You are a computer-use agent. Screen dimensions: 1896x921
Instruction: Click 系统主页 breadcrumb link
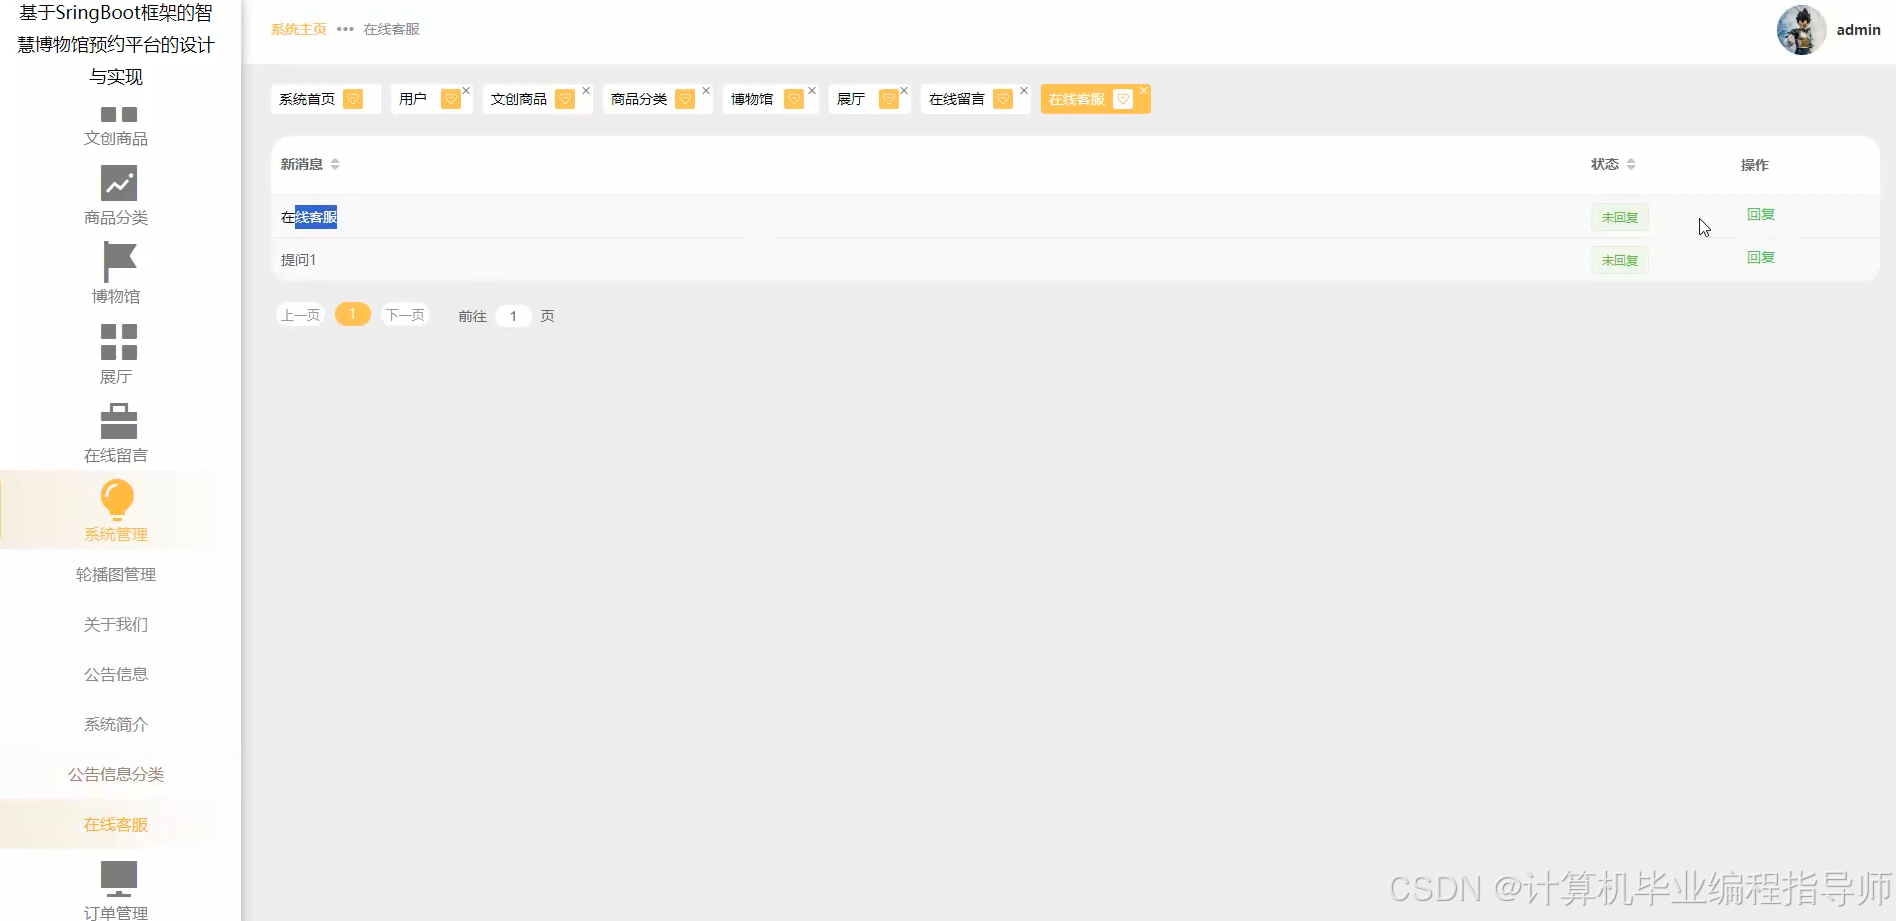pos(298,29)
